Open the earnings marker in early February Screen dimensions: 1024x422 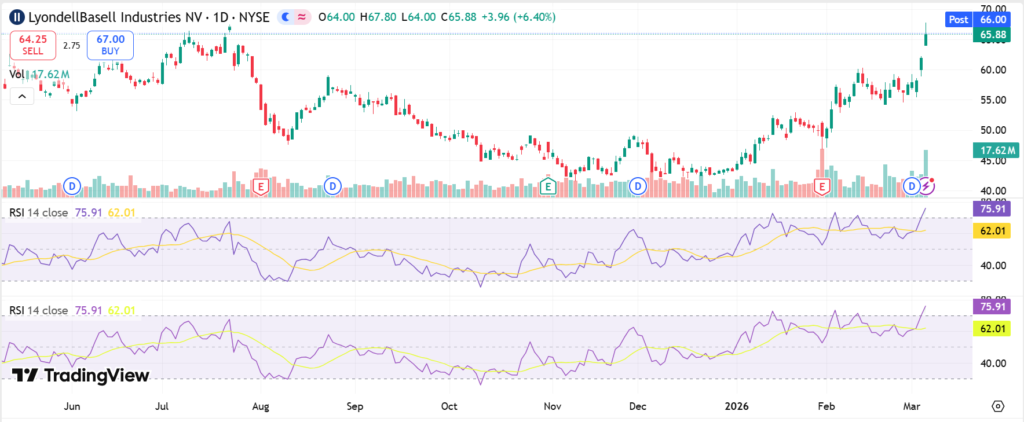point(822,186)
